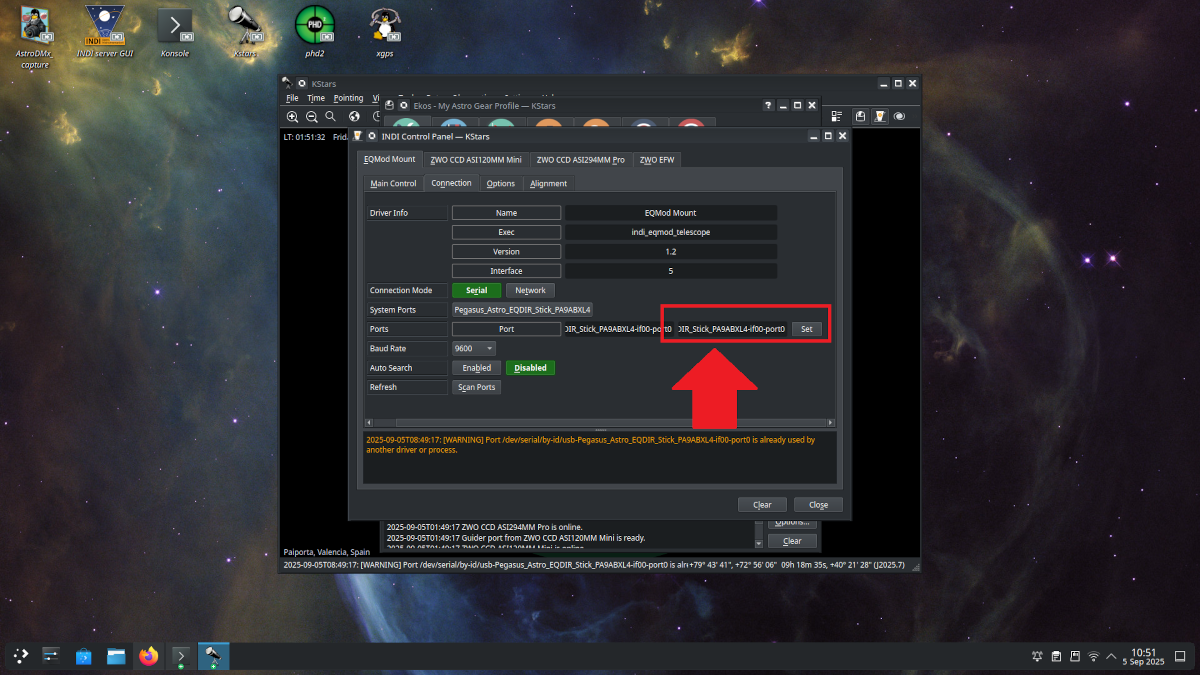The image size is (1200, 675).
Task: Click the Clear button in the Ekos window
Action: pos(792,541)
